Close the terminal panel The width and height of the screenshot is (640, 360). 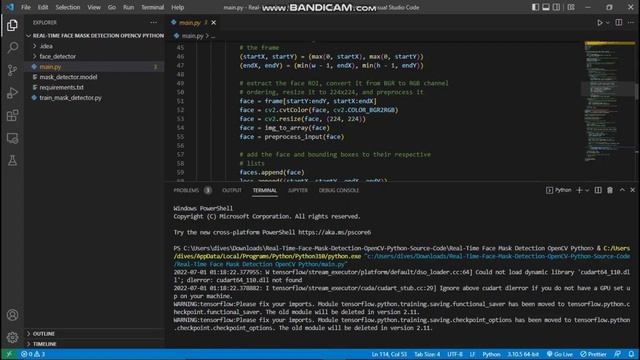pyautogui.click(x=633, y=190)
